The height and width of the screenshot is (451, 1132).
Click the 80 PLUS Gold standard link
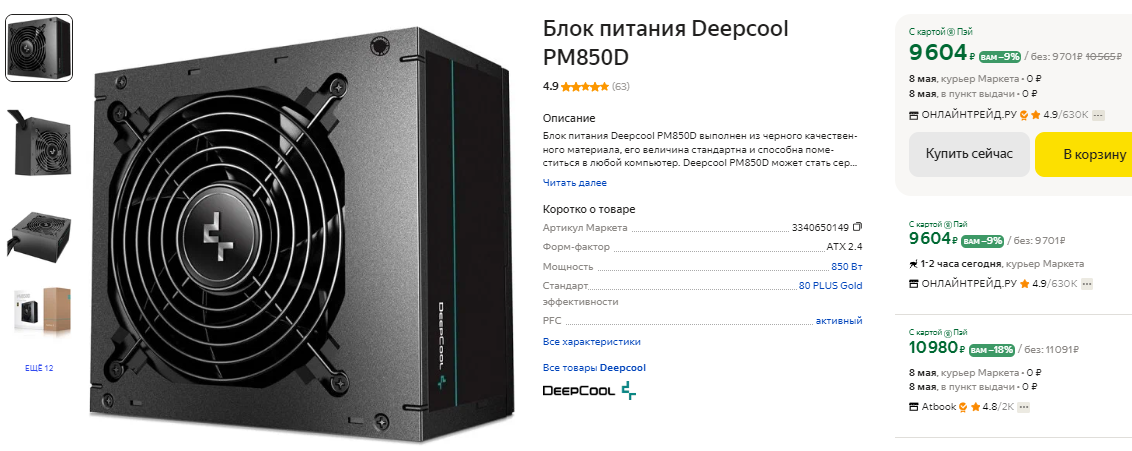click(x=830, y=286)
